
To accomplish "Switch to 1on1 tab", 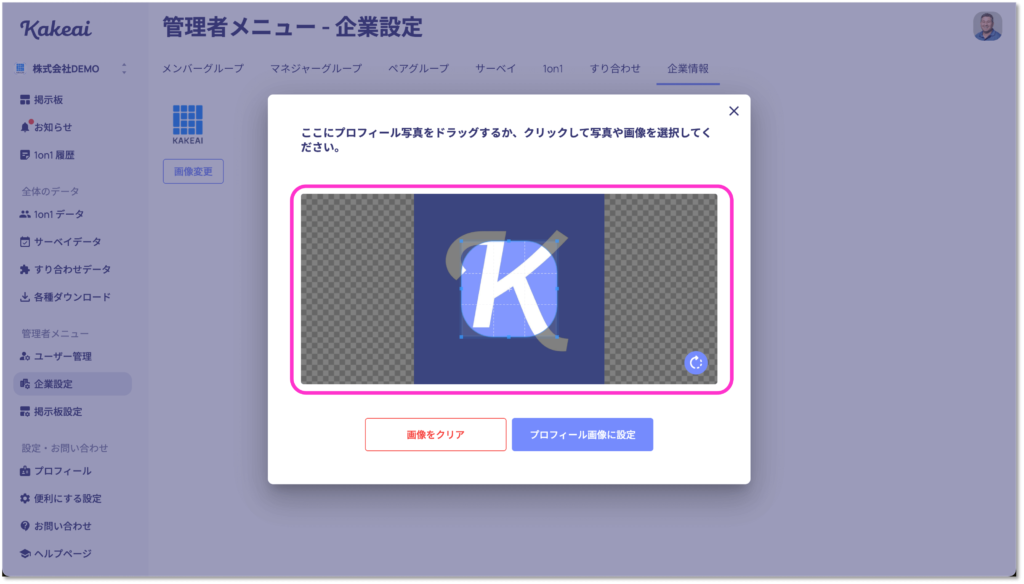I will point(552,69).
